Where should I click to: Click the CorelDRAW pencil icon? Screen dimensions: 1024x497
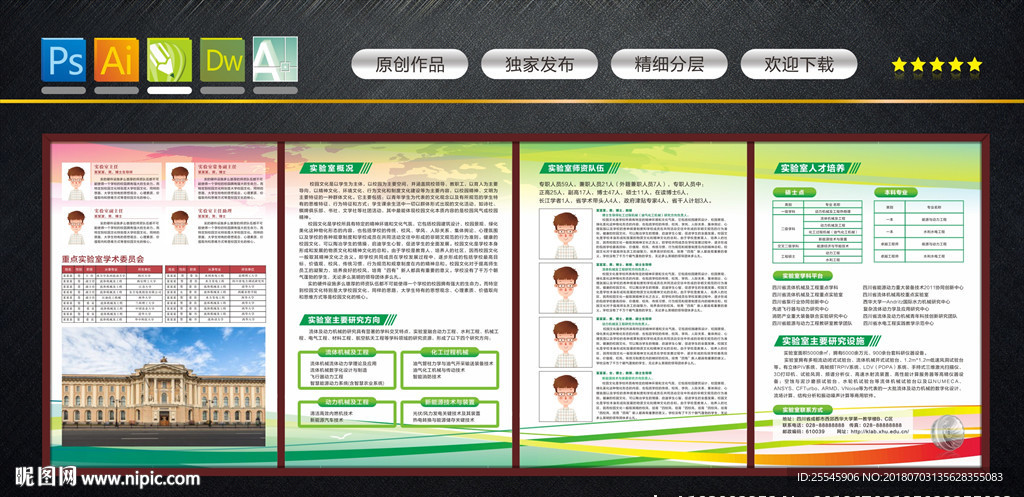(x=169, y=59)
